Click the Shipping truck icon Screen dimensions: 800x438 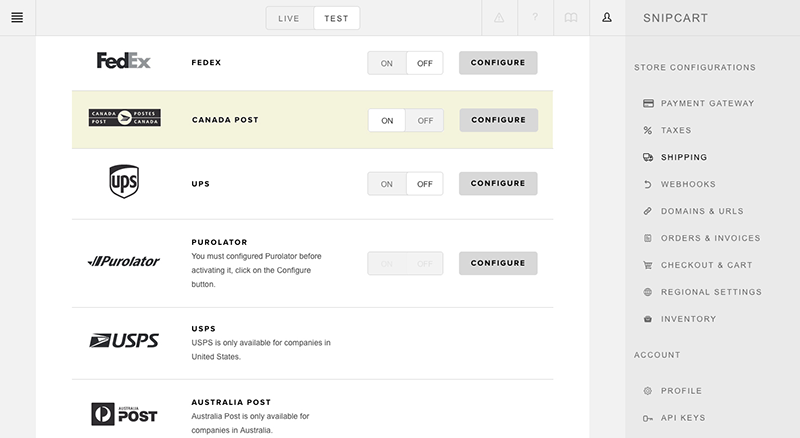[648, 157]
